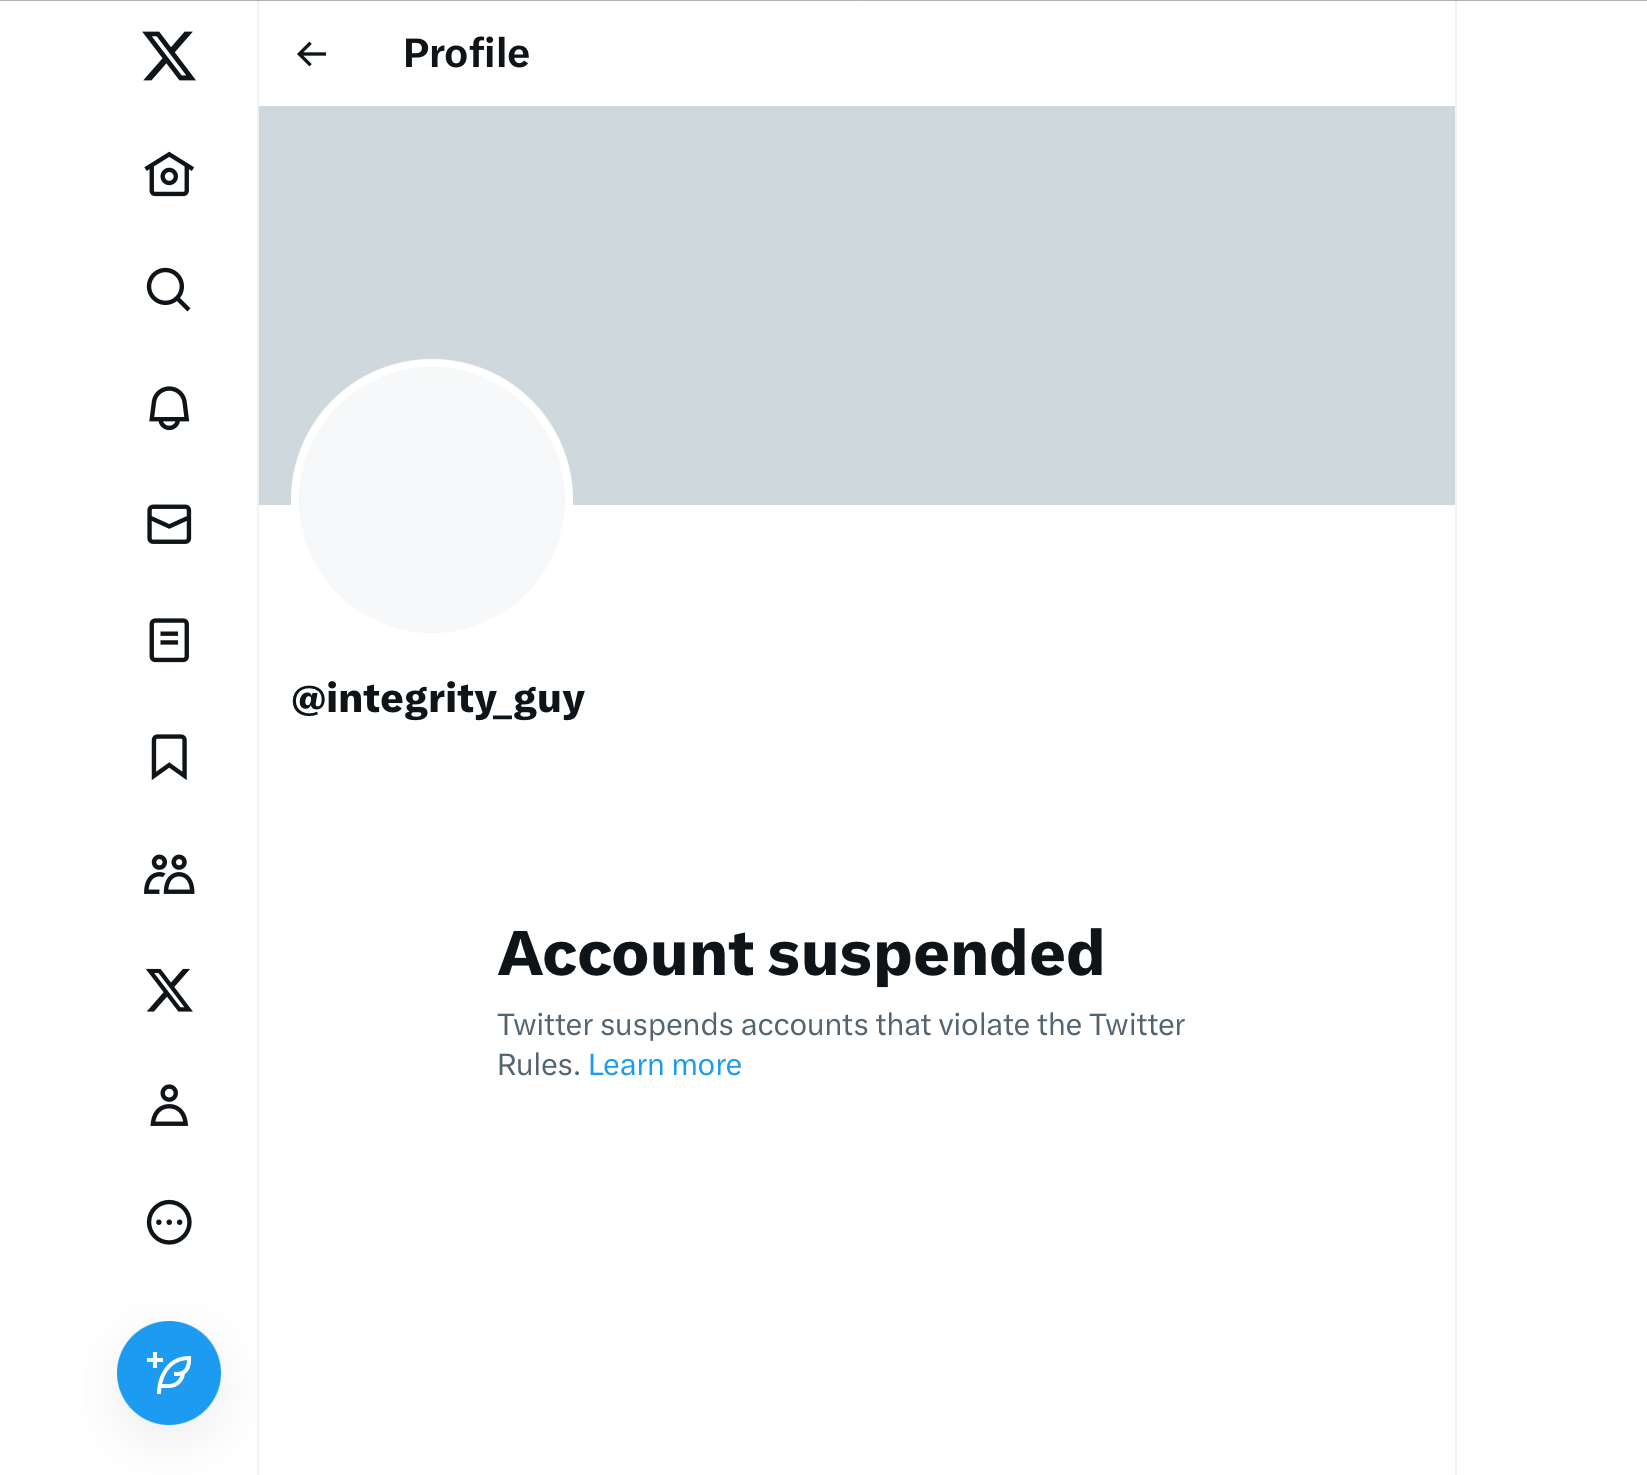Click the blank profile avatar circle
This screenshot has width=1647, height=1475.
point(432,497)
